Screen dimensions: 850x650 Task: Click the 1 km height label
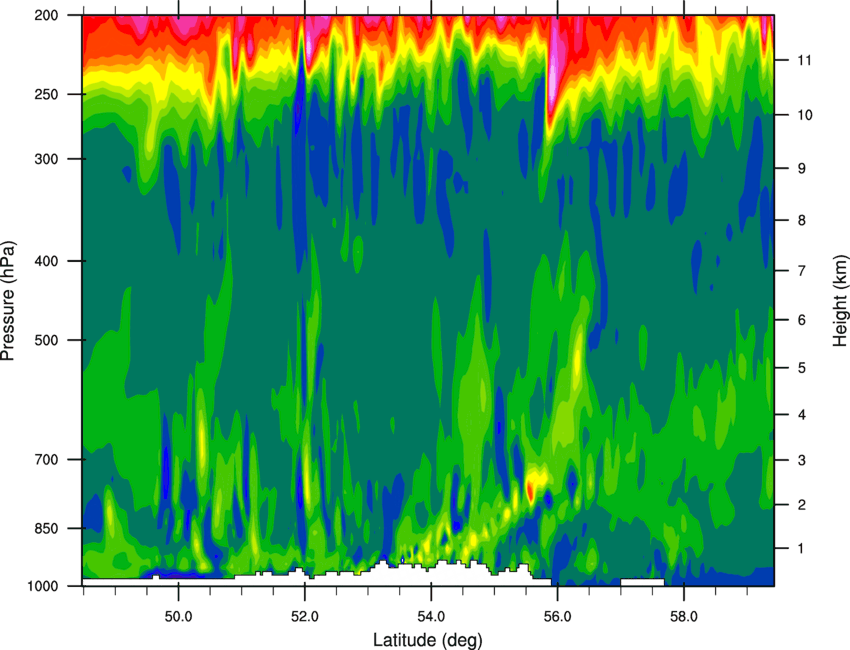coord(802,549)
